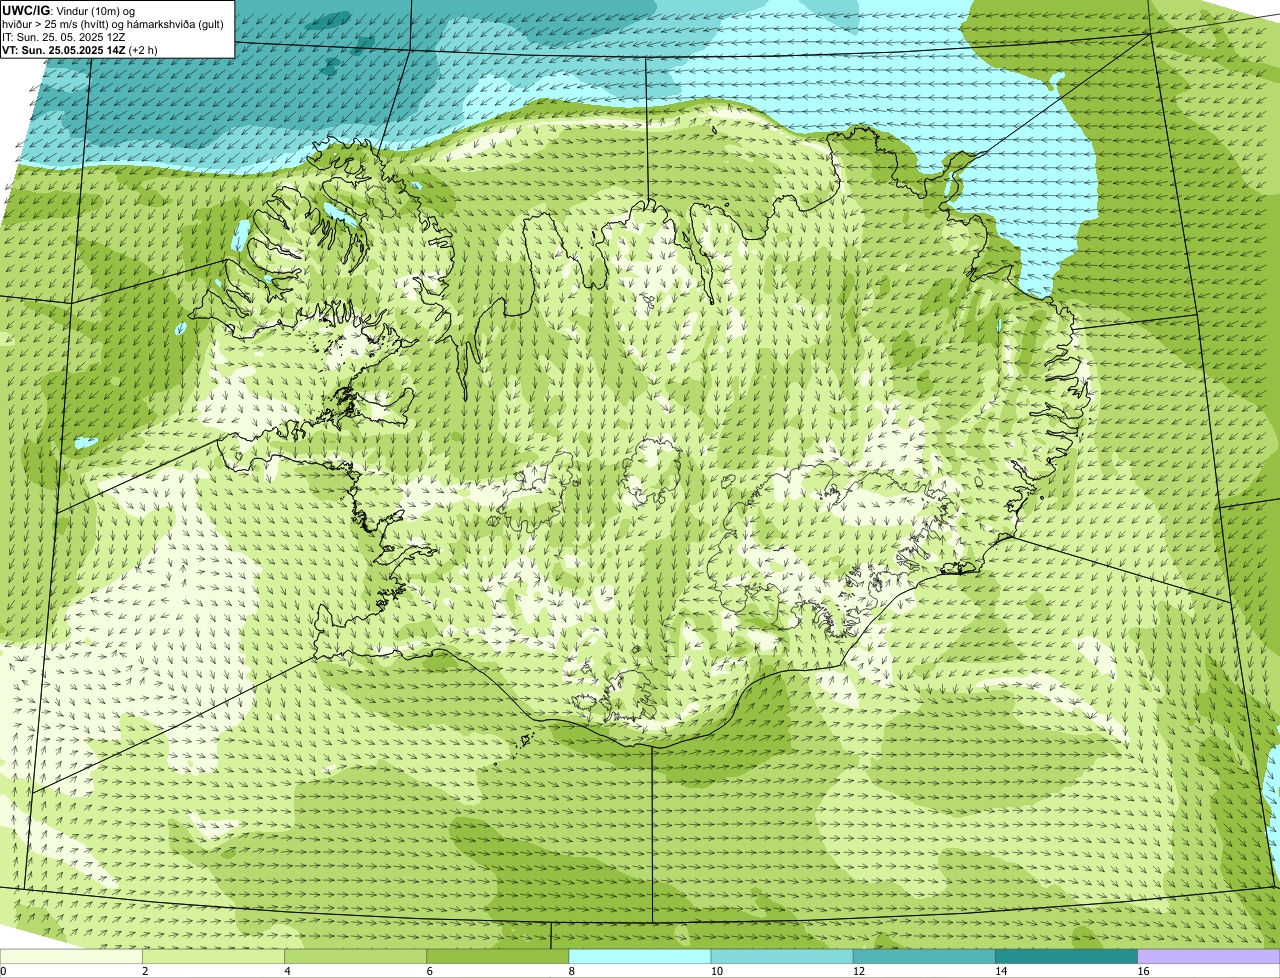This screenshot has height=978, width=1280.
Task: Click the turquoise 10–12 m/s legend swatch
Action: click(x=782, y=957)
